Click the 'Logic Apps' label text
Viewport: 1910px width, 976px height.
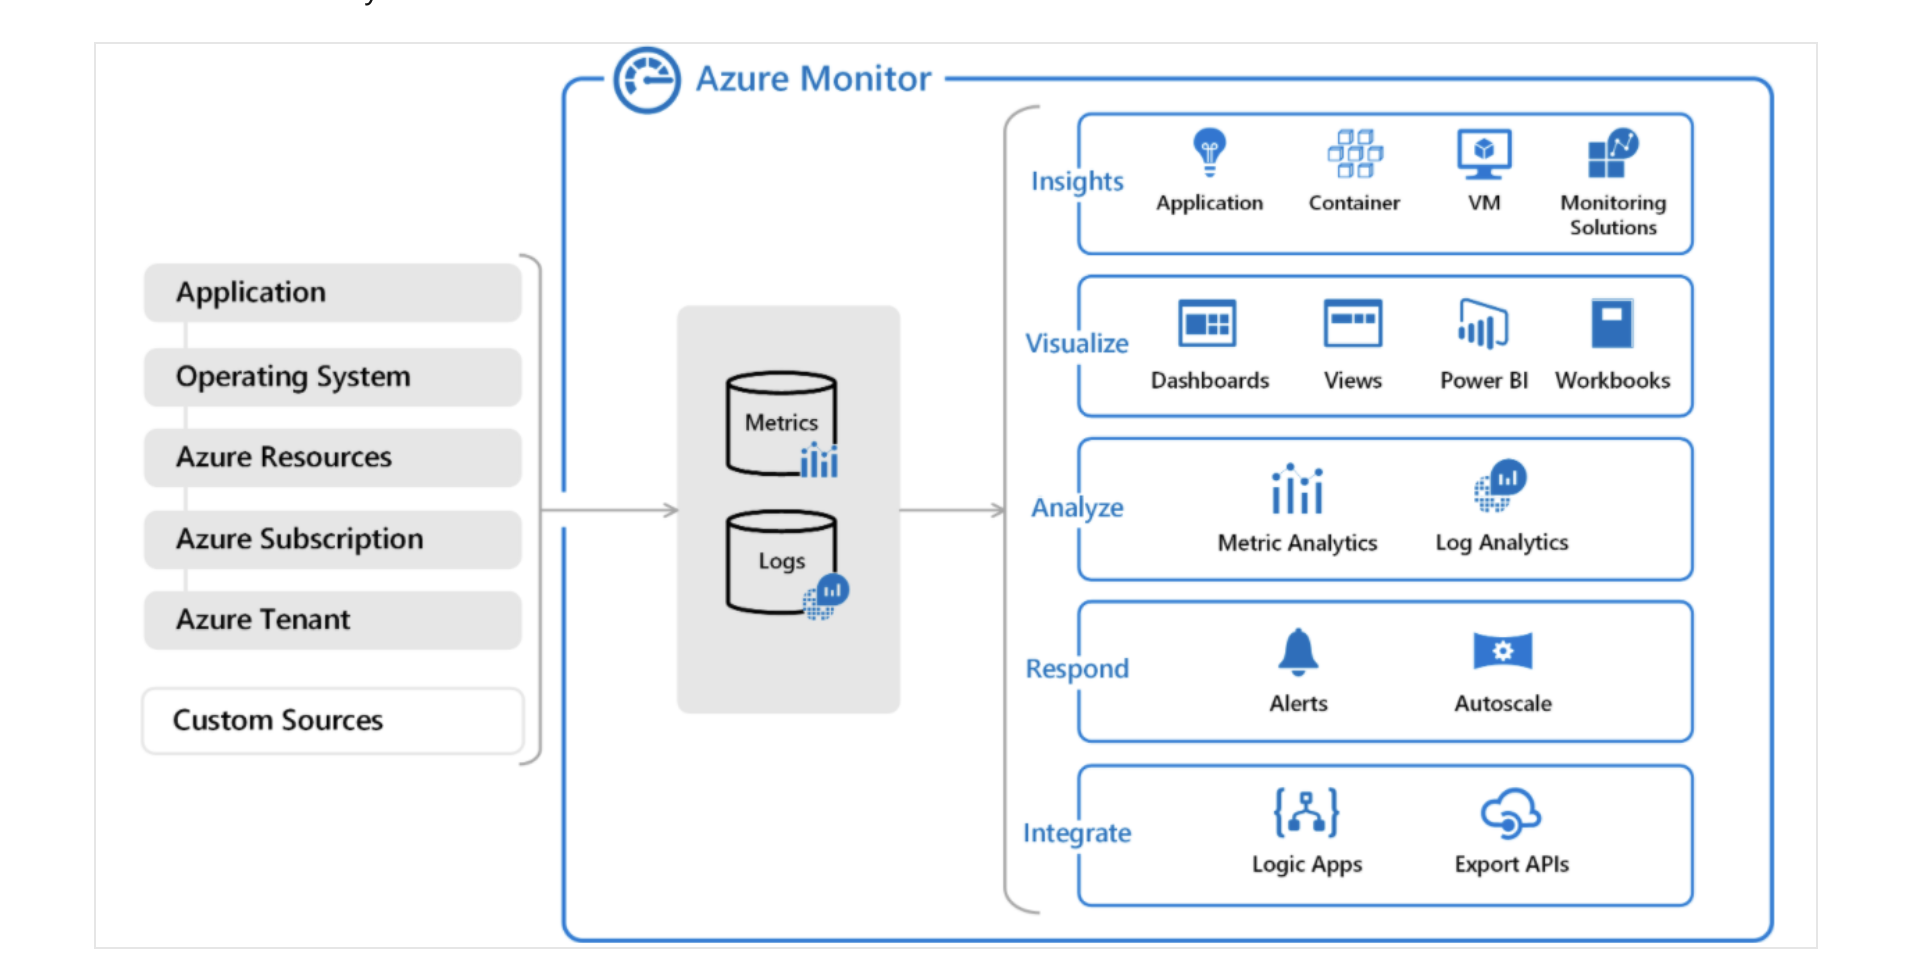pos(1307,865)
